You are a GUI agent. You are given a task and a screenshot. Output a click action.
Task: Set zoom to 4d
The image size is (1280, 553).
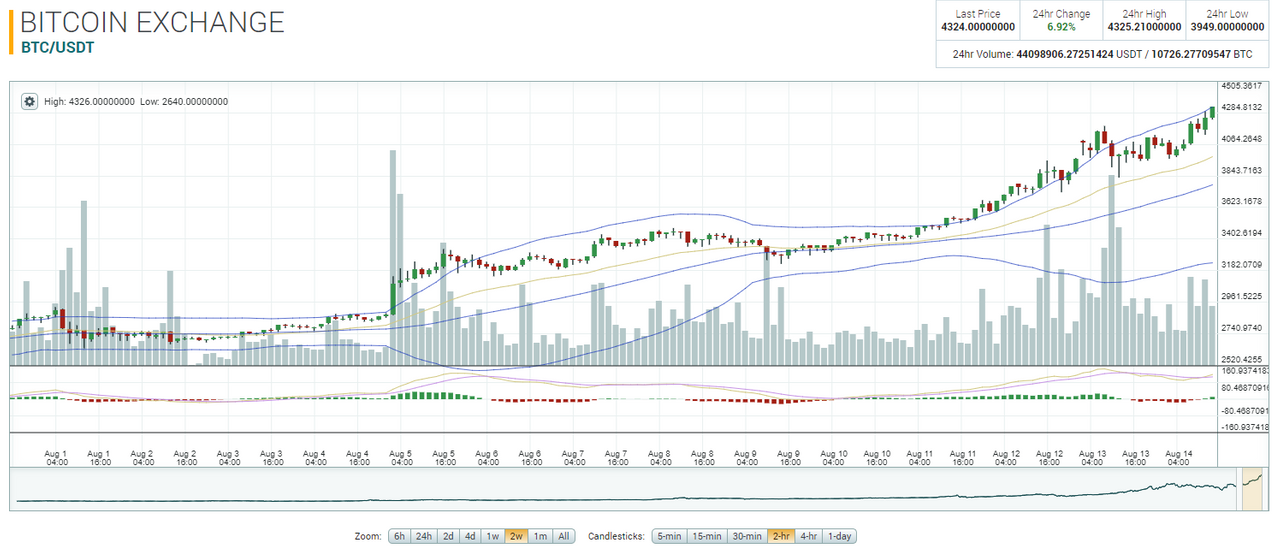pos(470,536)
